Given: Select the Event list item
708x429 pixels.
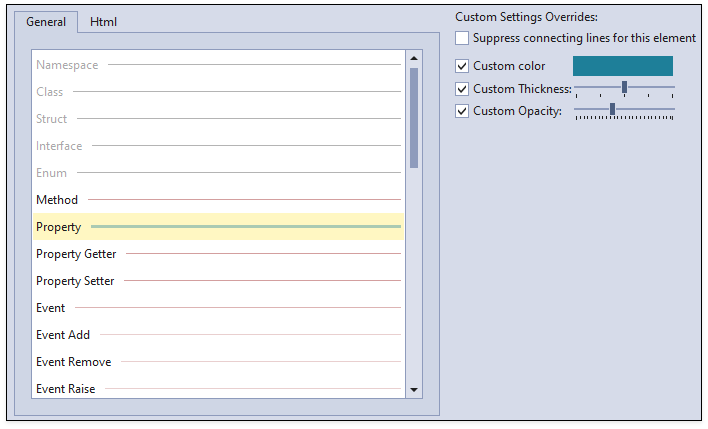Looking at the screenshot, I should 219,308.
